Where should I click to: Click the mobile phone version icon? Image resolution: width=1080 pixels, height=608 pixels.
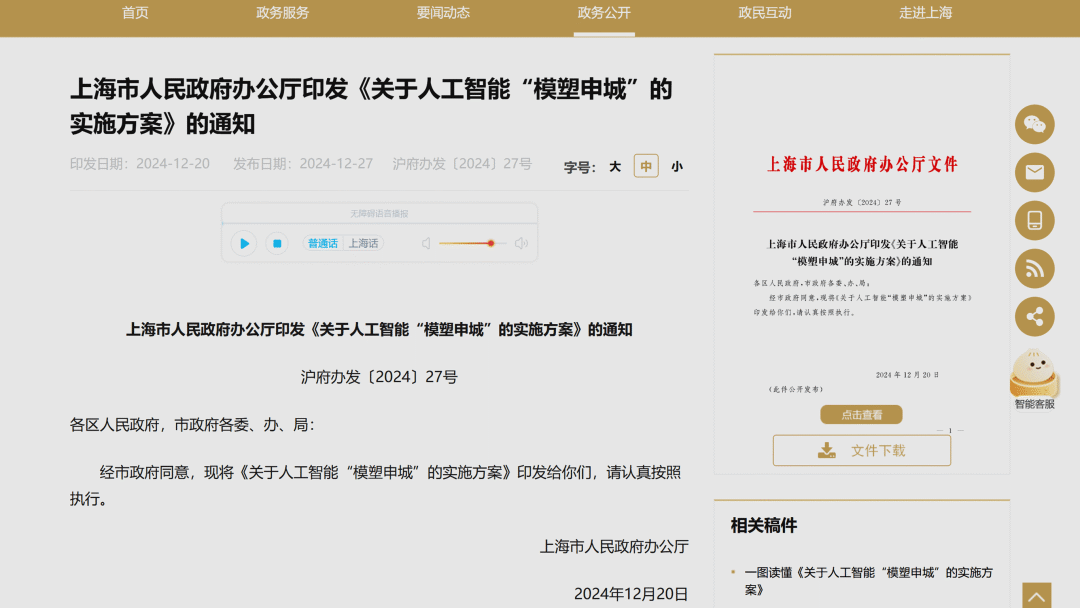(1035, 220)
